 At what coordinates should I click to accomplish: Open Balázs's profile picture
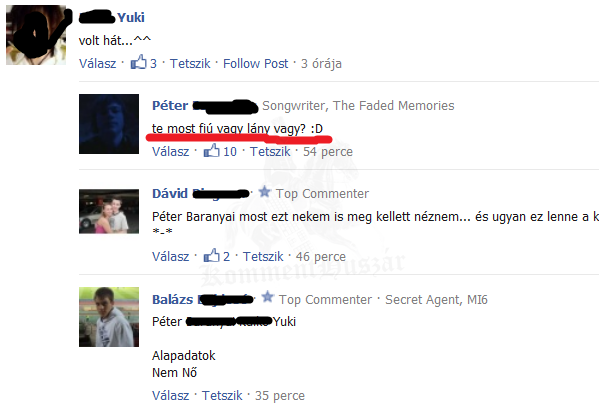(109, 317)
